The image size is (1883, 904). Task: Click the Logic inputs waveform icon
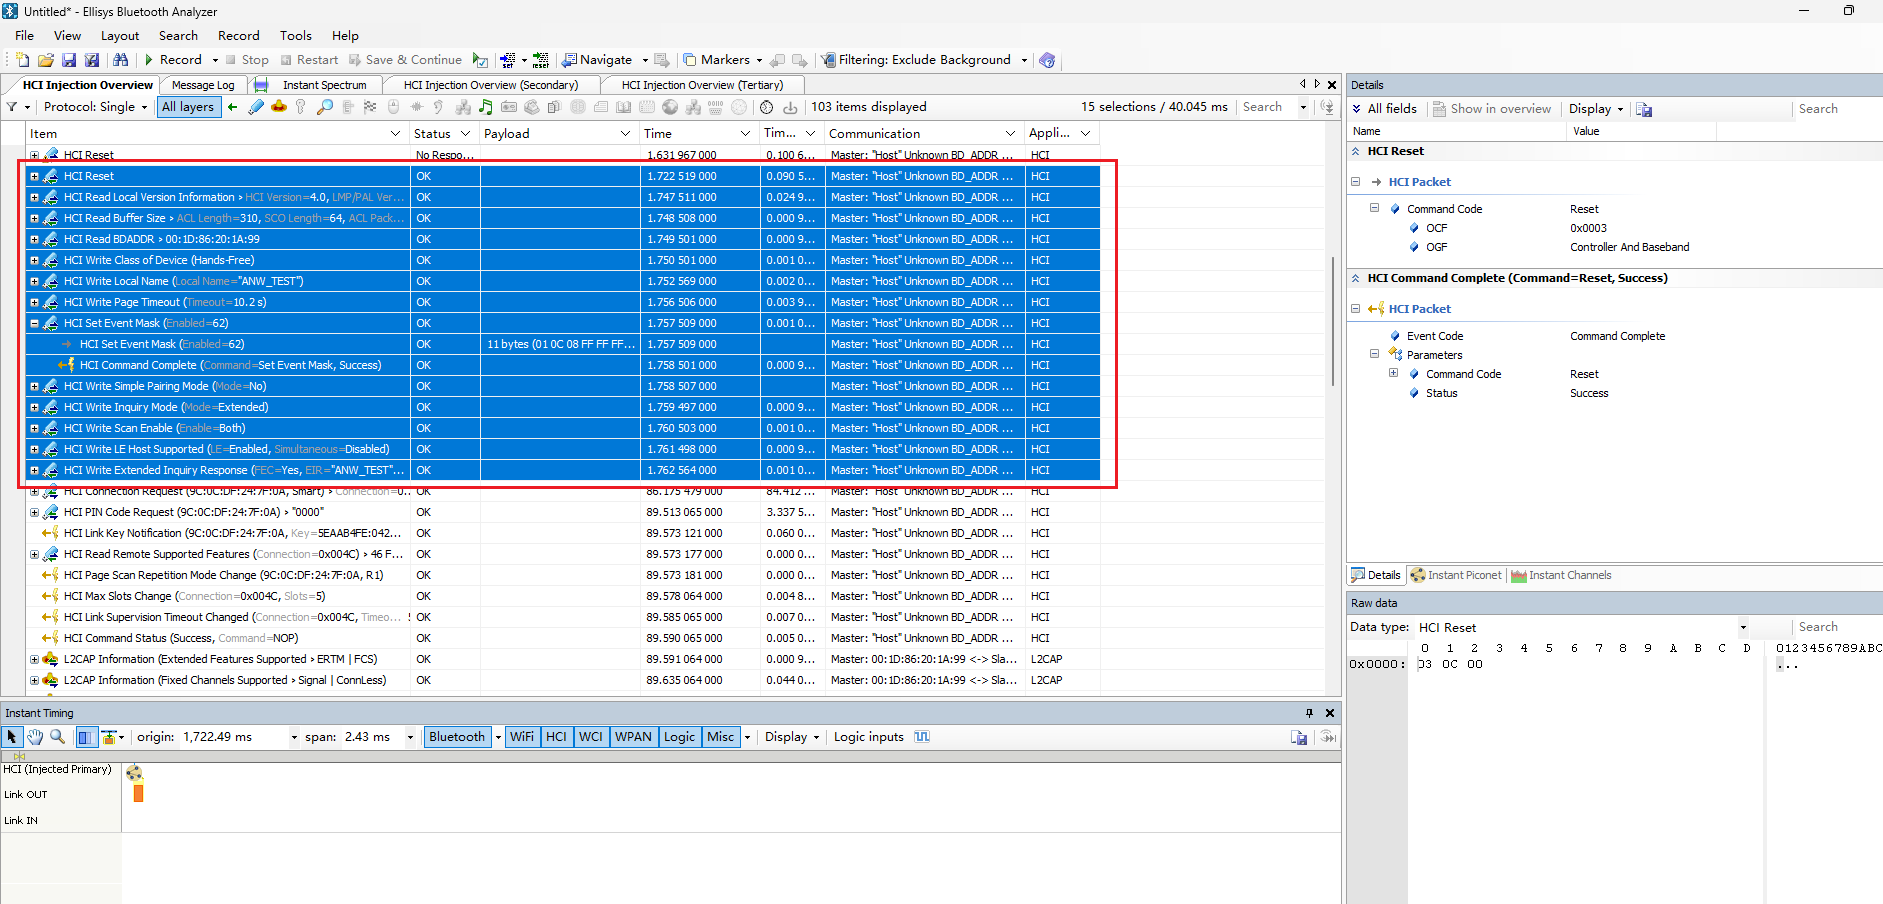tap(922, 737)
